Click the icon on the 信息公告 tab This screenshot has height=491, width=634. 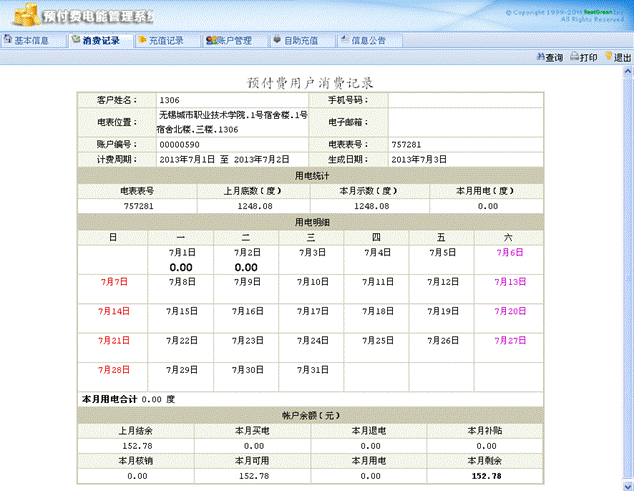coord(342,41)
